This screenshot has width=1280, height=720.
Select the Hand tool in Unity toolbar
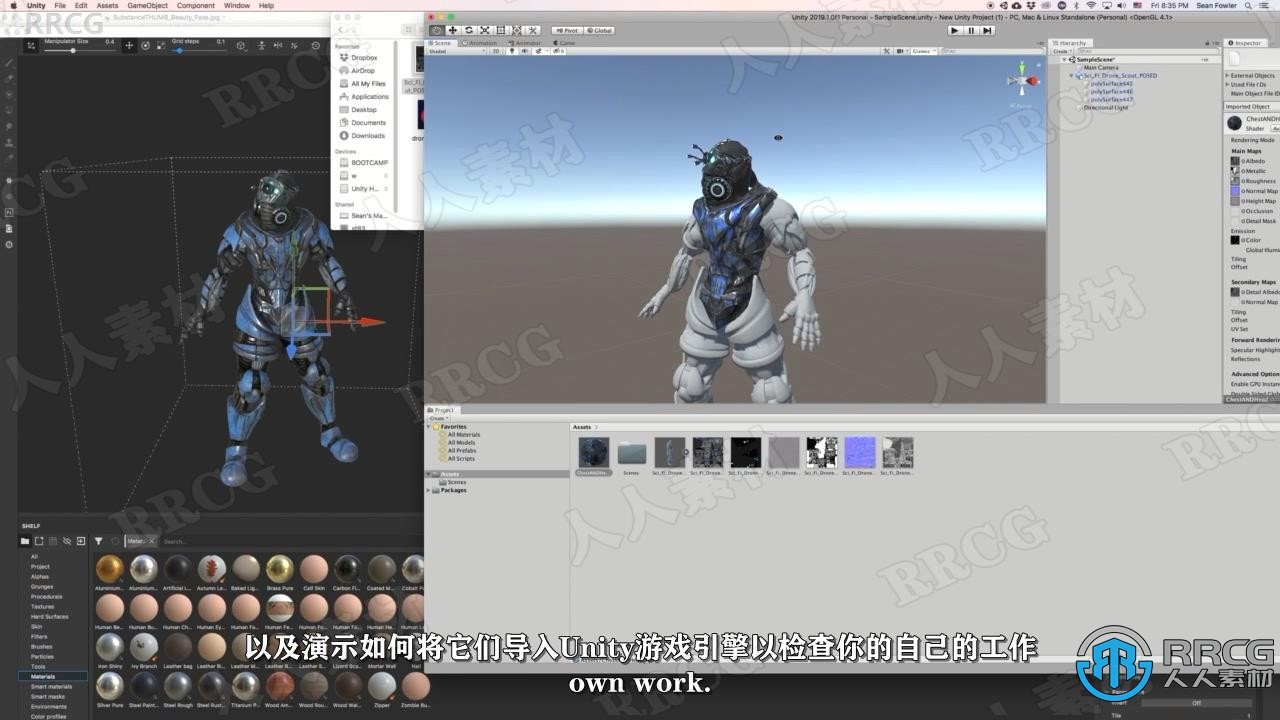[437, 30]
